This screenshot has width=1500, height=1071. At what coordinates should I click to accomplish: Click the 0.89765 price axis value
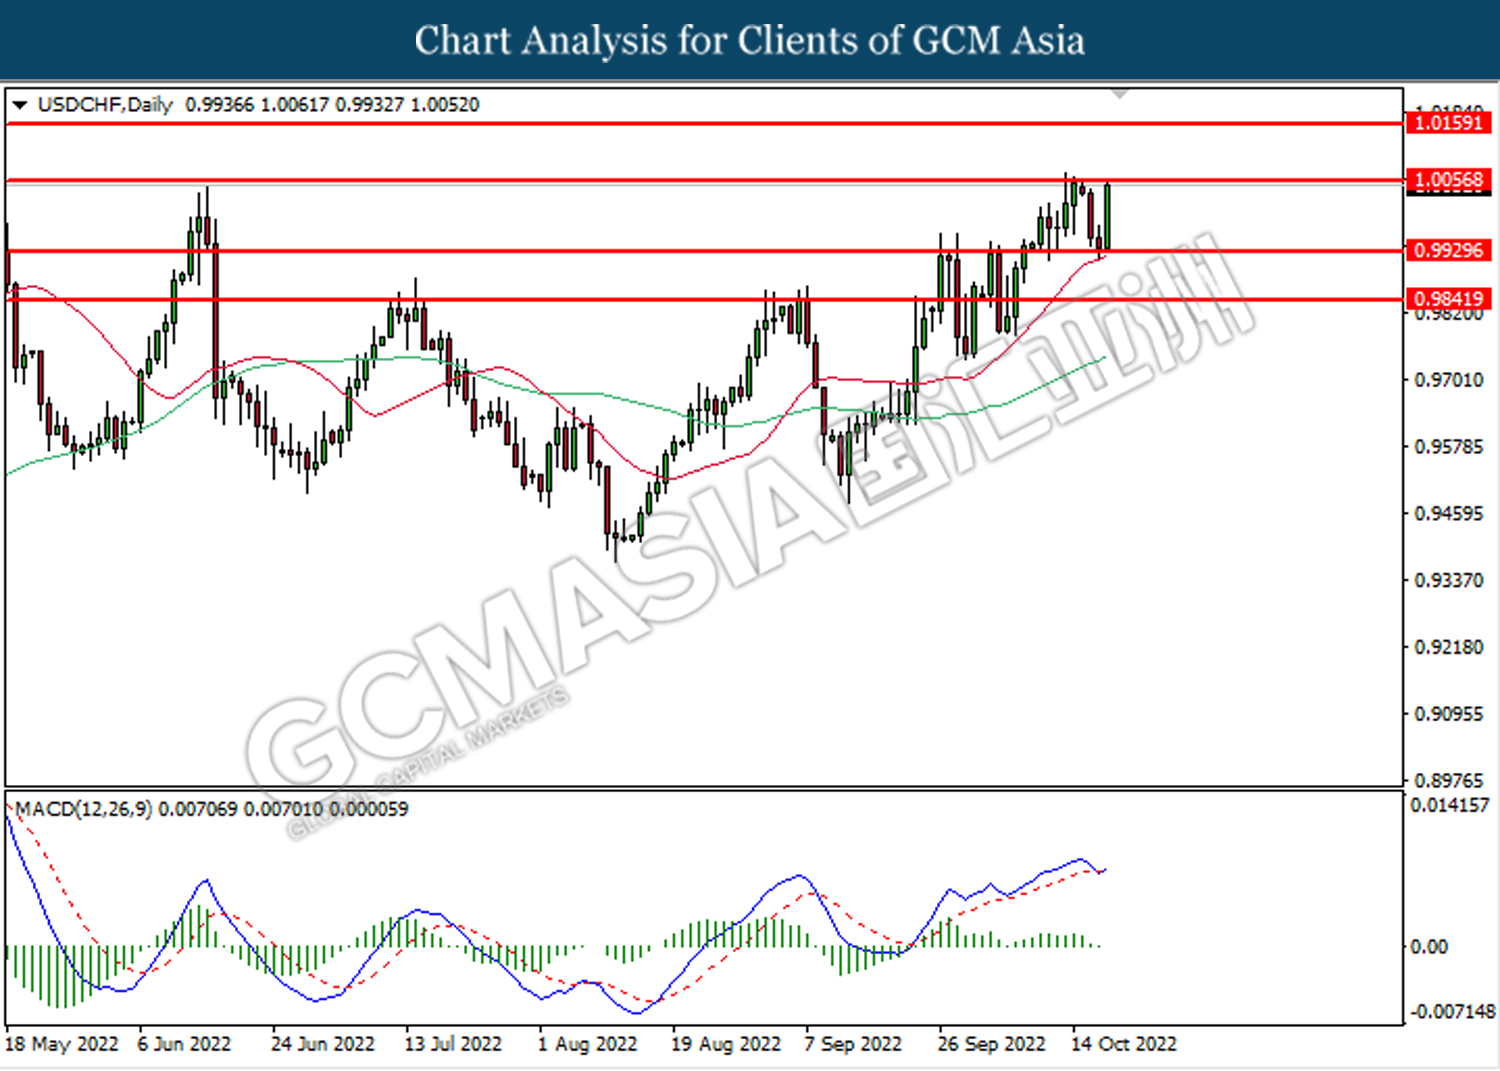(1449, 780)
